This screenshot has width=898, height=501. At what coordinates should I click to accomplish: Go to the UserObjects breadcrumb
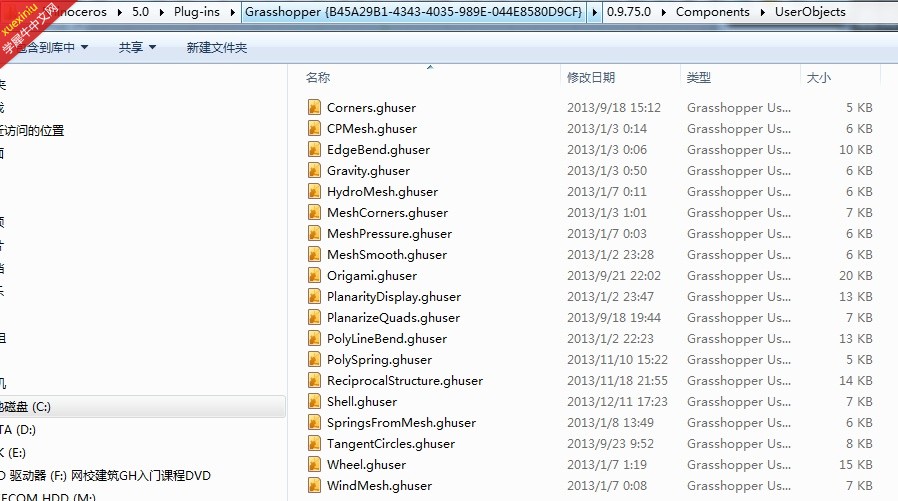tap(810, 12)
